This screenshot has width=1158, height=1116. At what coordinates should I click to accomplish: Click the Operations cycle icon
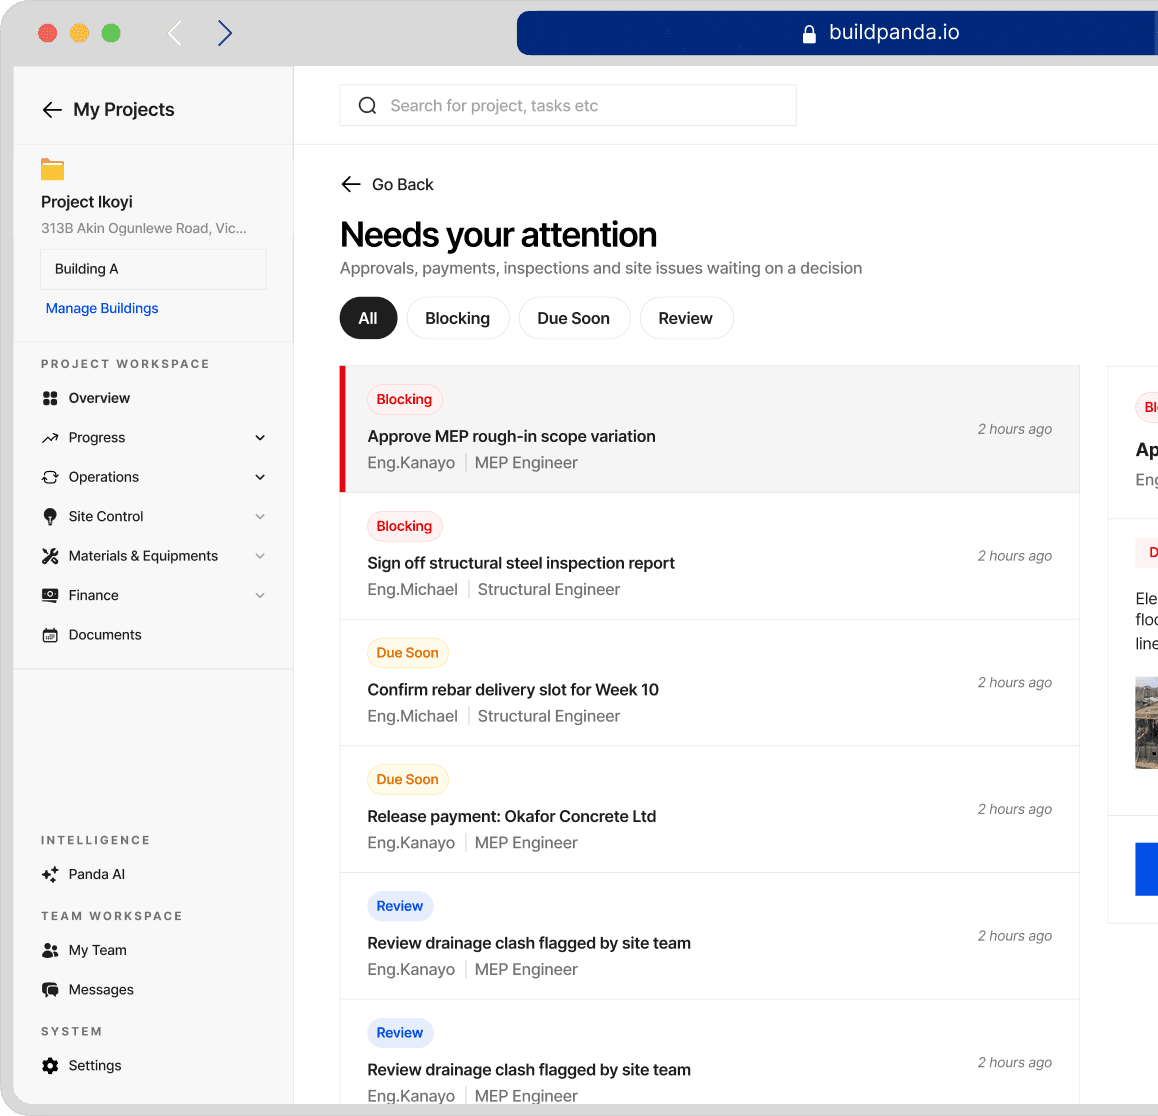pos(50,477)
